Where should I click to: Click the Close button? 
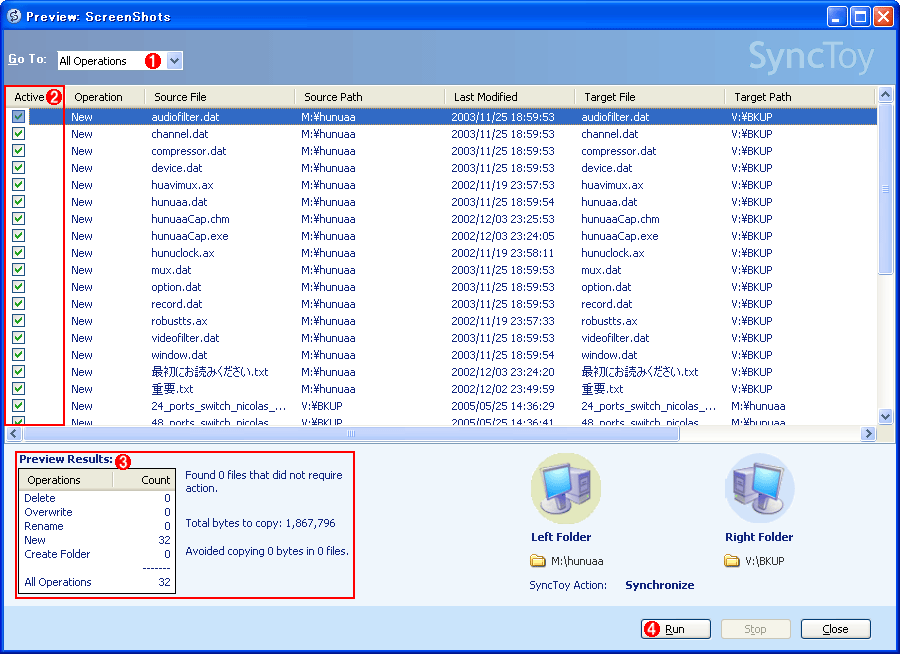[835, 629]
